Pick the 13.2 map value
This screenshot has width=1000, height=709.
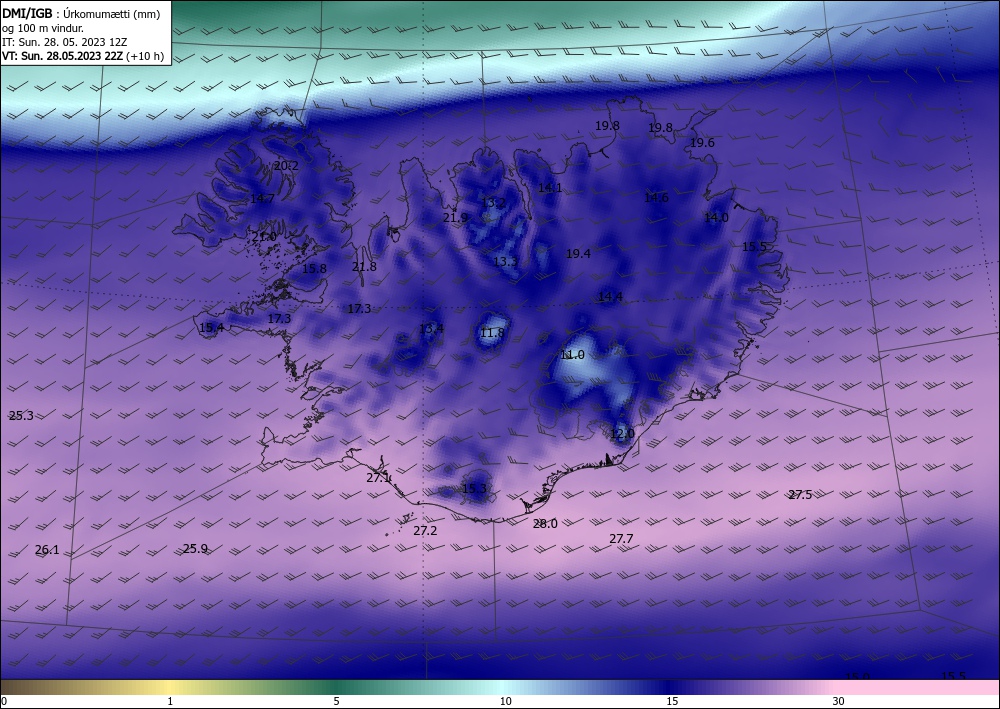[x=493, y=203]
